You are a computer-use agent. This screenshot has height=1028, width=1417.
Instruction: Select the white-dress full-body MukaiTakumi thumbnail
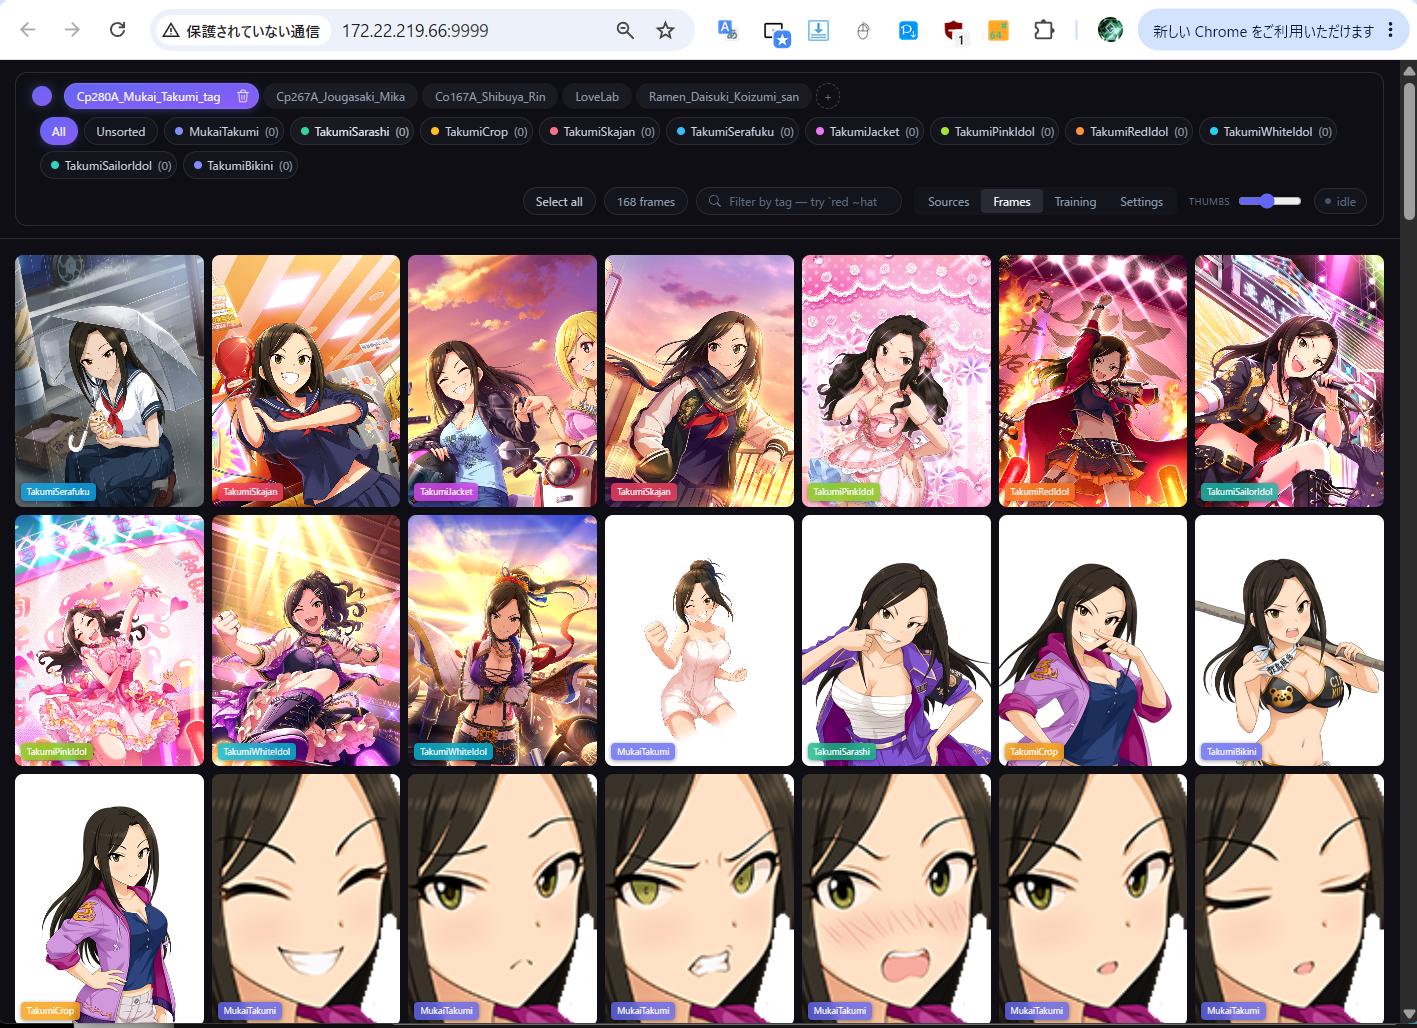click(699, 641)
